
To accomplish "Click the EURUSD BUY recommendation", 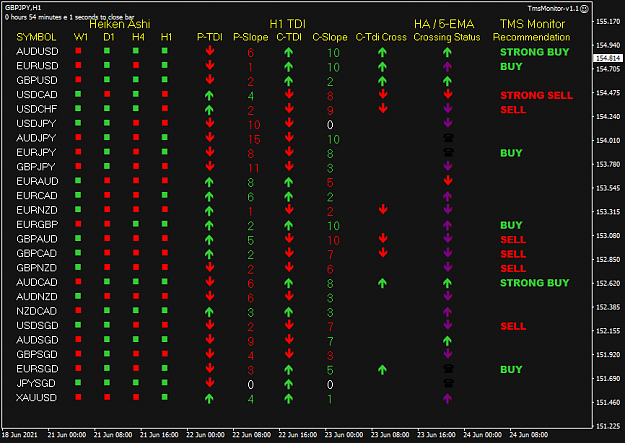I will pyautogui.click(x=511, y=66).
